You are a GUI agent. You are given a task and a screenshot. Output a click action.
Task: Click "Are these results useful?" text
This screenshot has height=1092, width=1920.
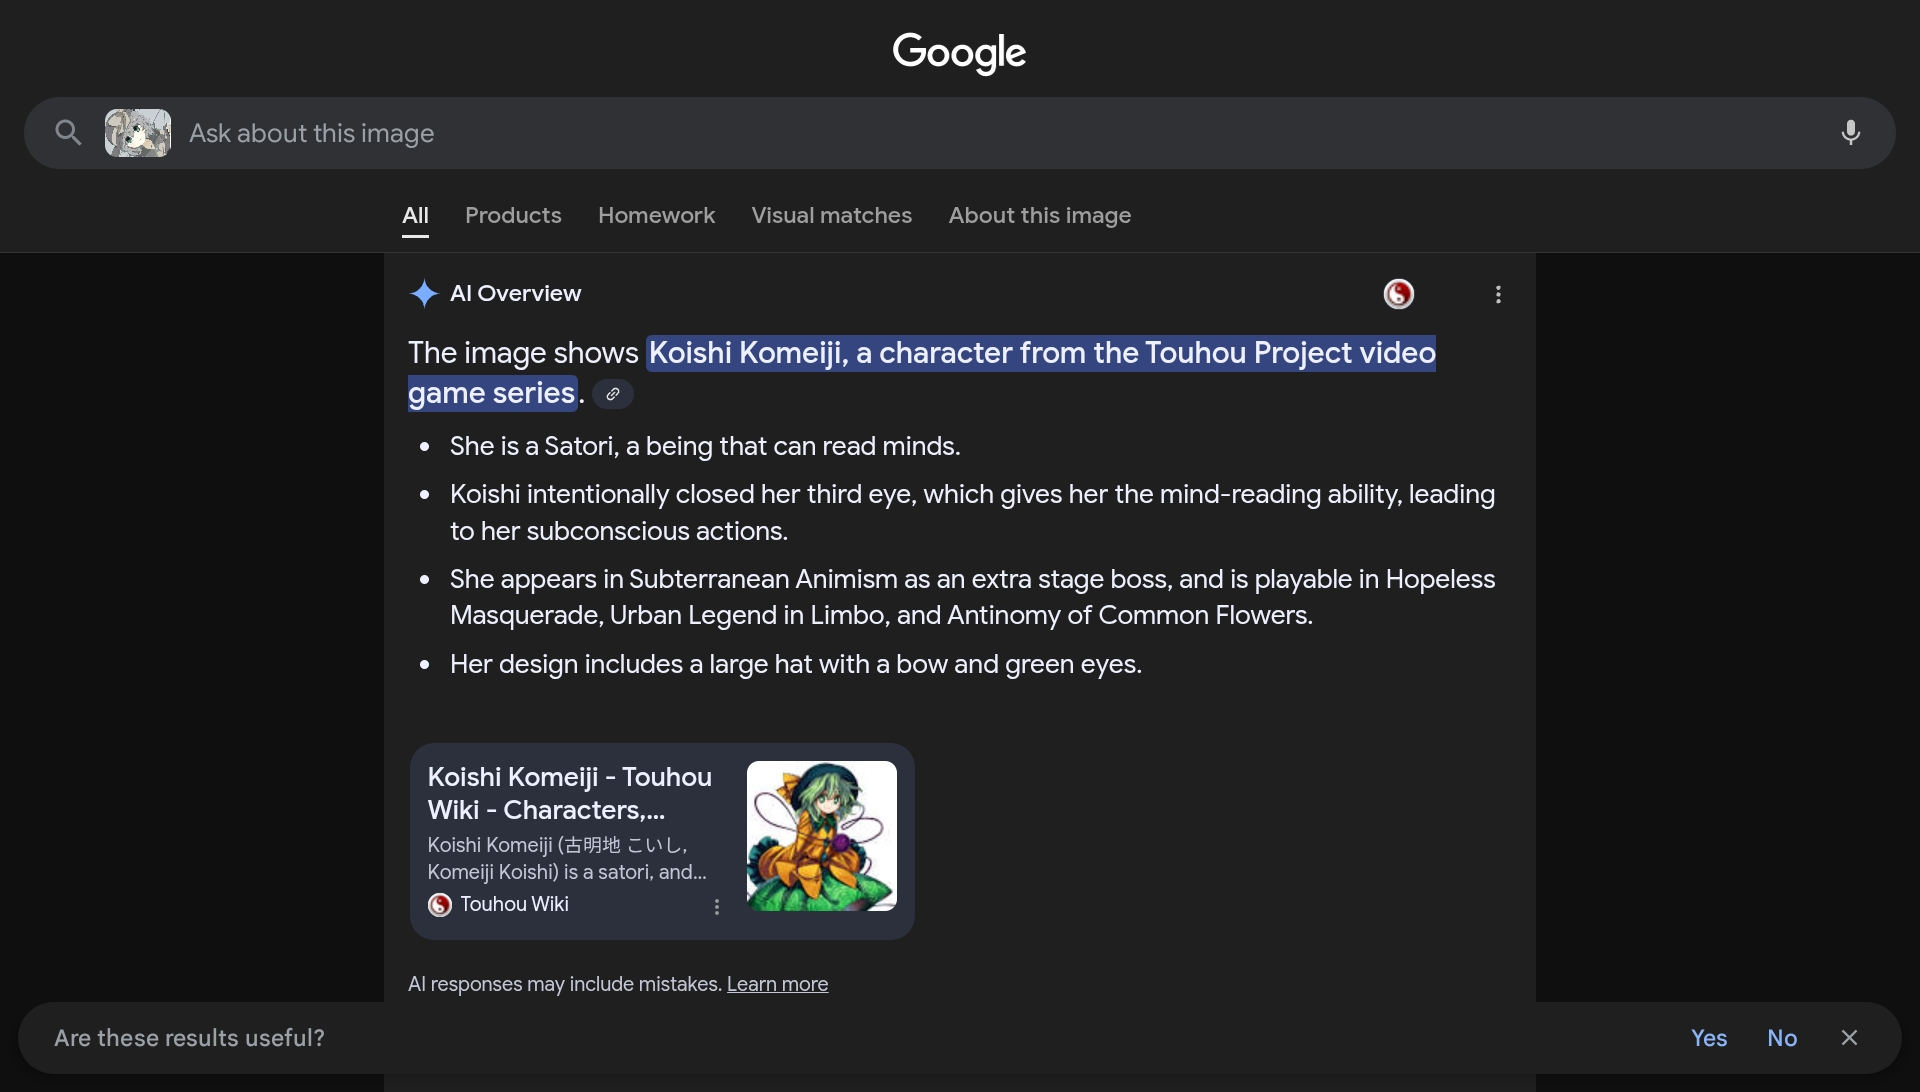tap(189, 1038)
